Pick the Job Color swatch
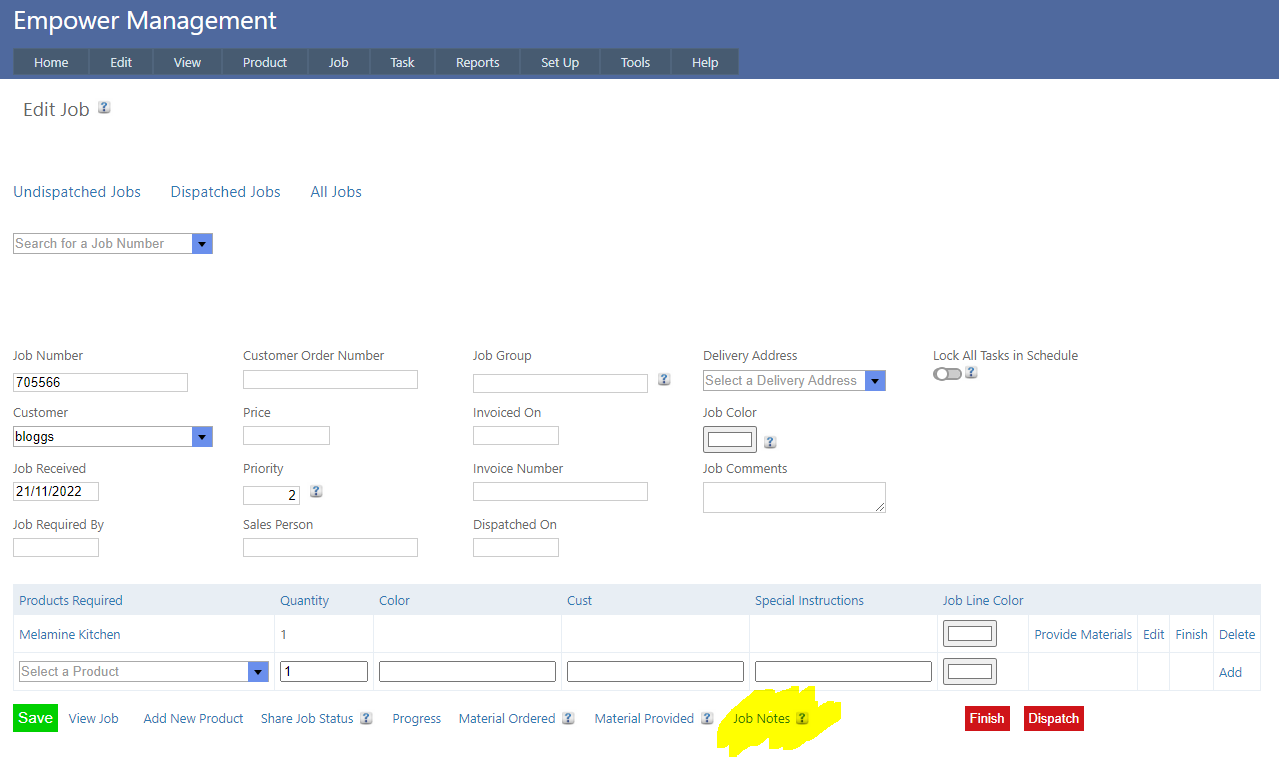Viewport: 1279px width, 777px height. [730, 439]
